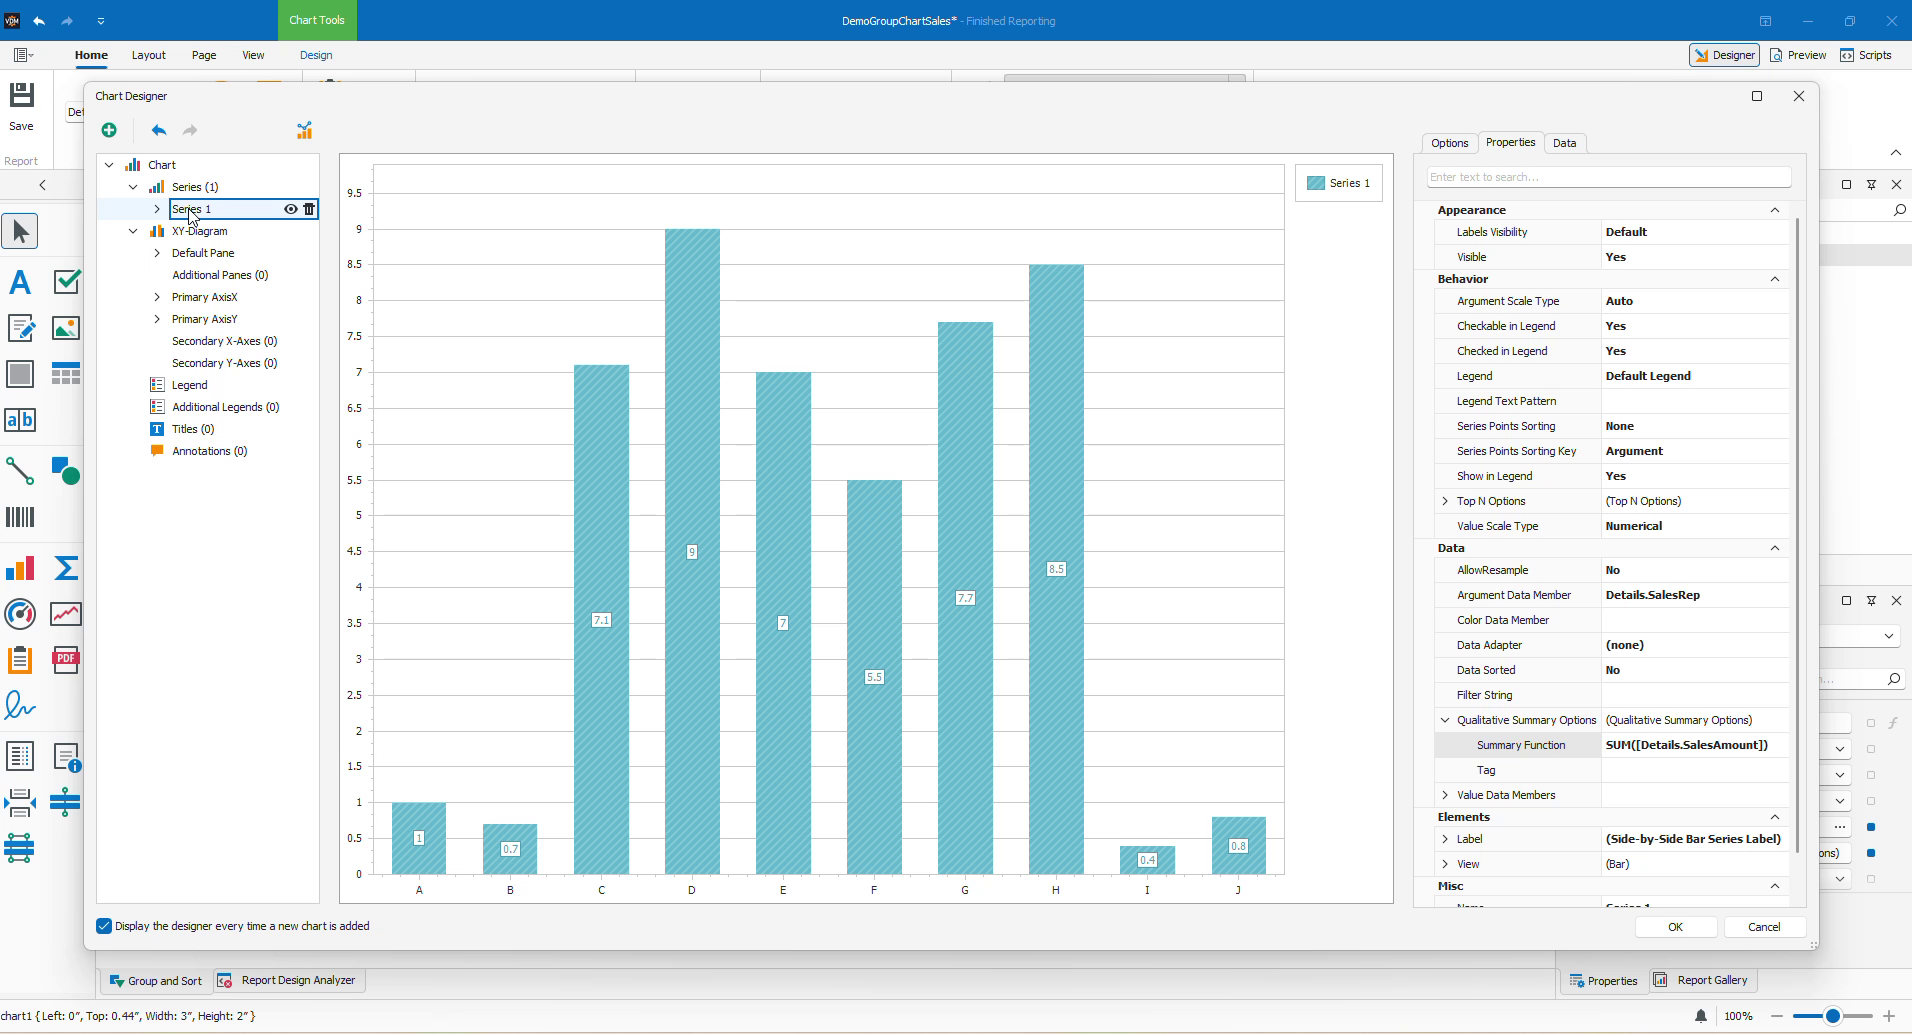This screenshot has width=1912, height=1034.
Task: Select the Signature tool in toolbox
Action: [x=20, y=706]
